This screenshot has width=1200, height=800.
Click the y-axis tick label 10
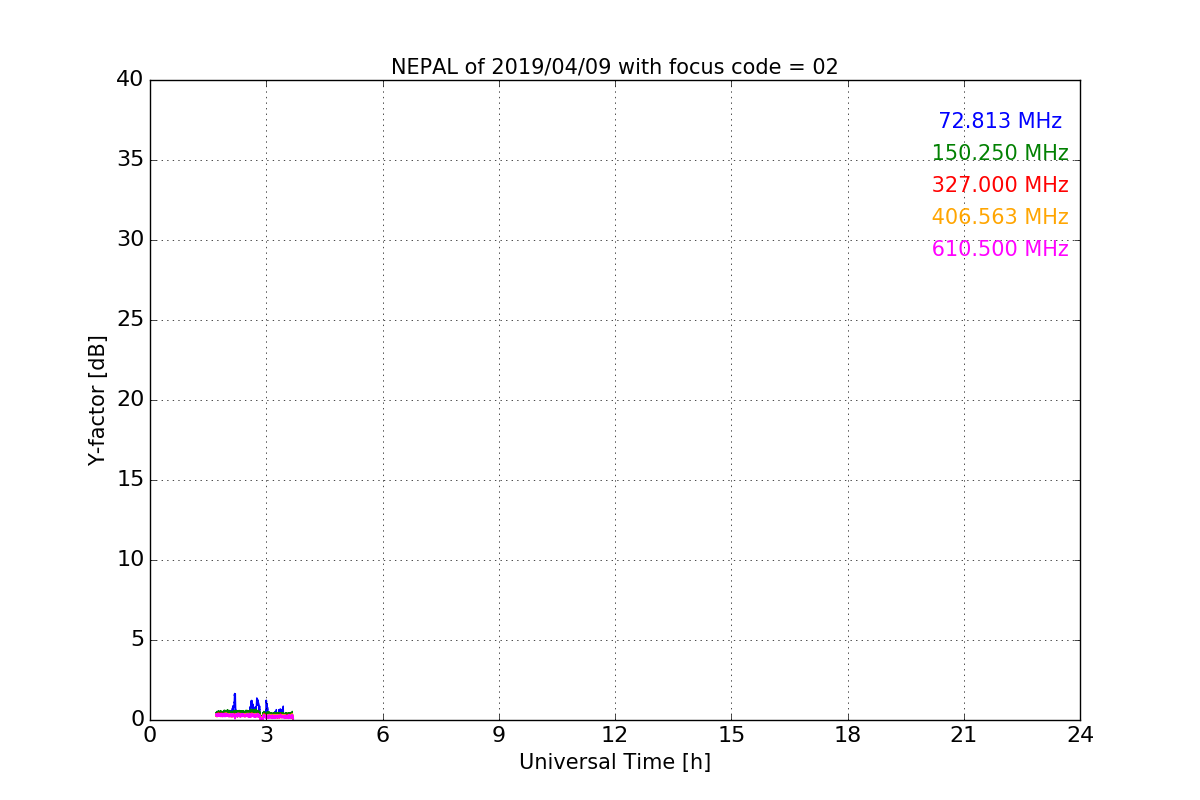click(x=130, y=560)
